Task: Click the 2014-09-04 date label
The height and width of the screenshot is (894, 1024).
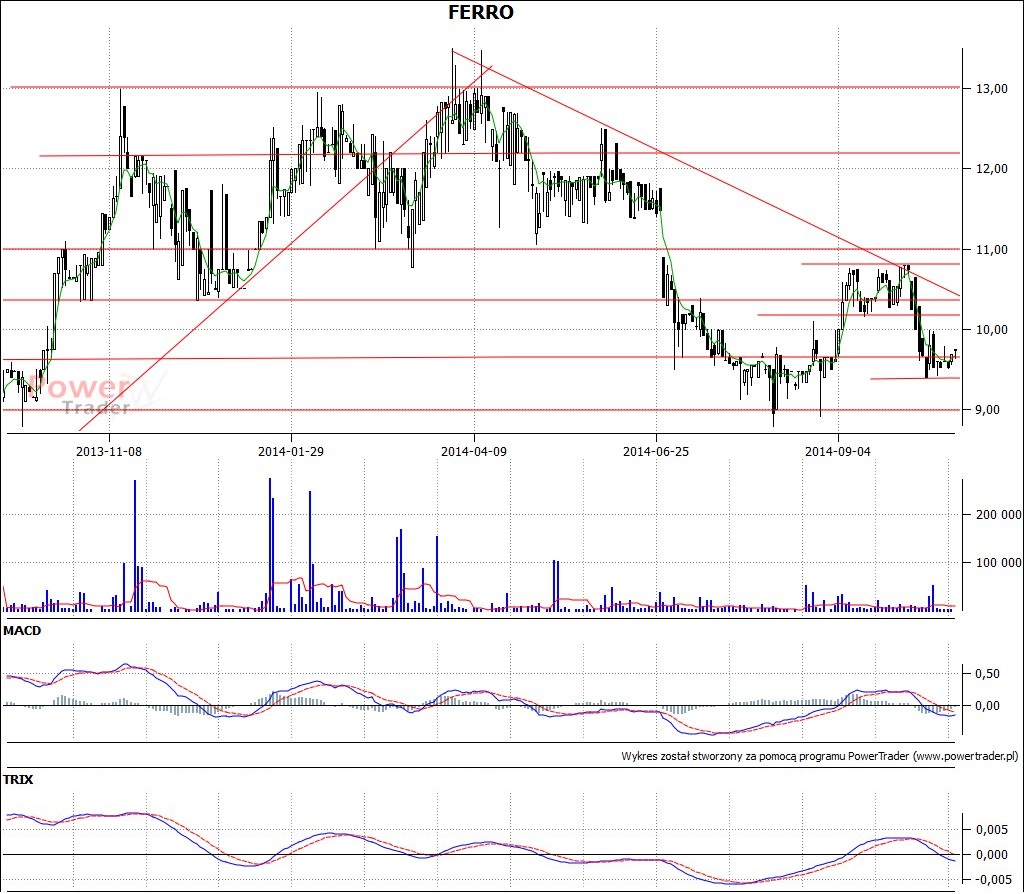Action: [x=838, y=451]
